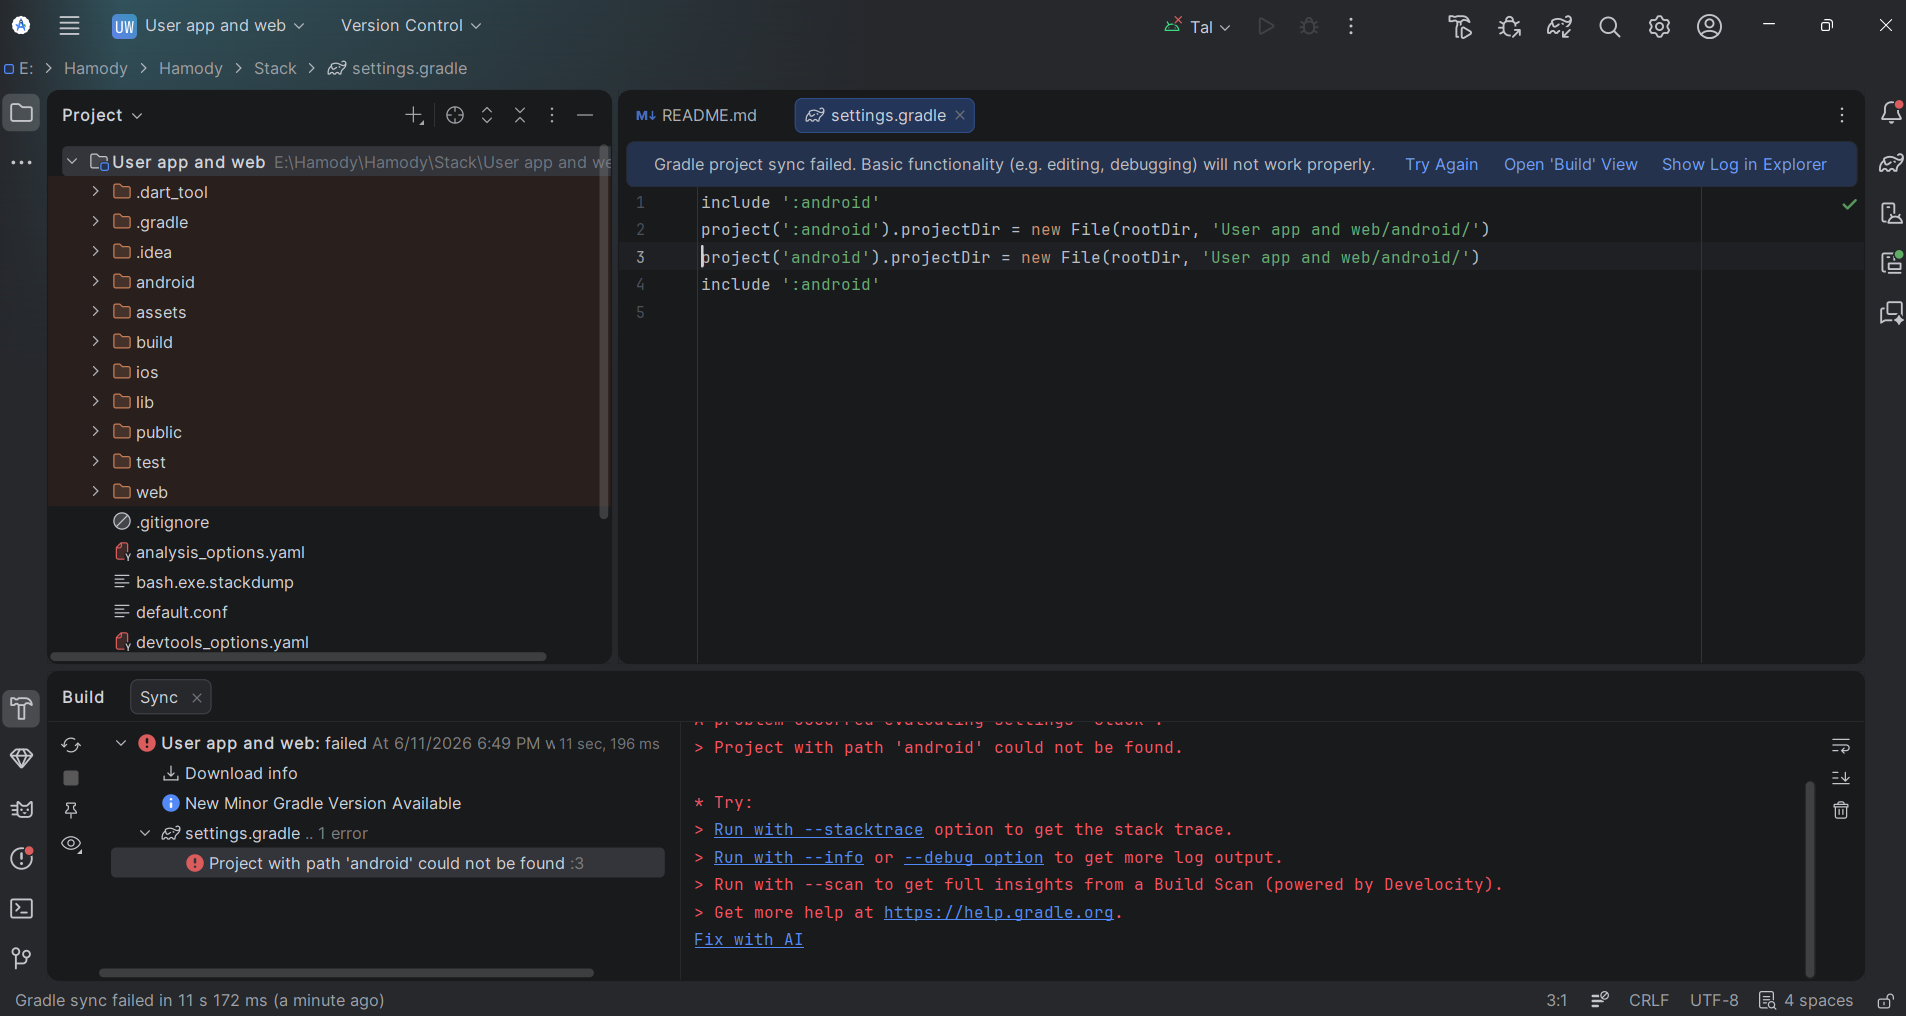This screenshot has height=1016, width=1906.
Task: Open Gradle tool window in right sidebar
Action: (x=1891, y=163)
